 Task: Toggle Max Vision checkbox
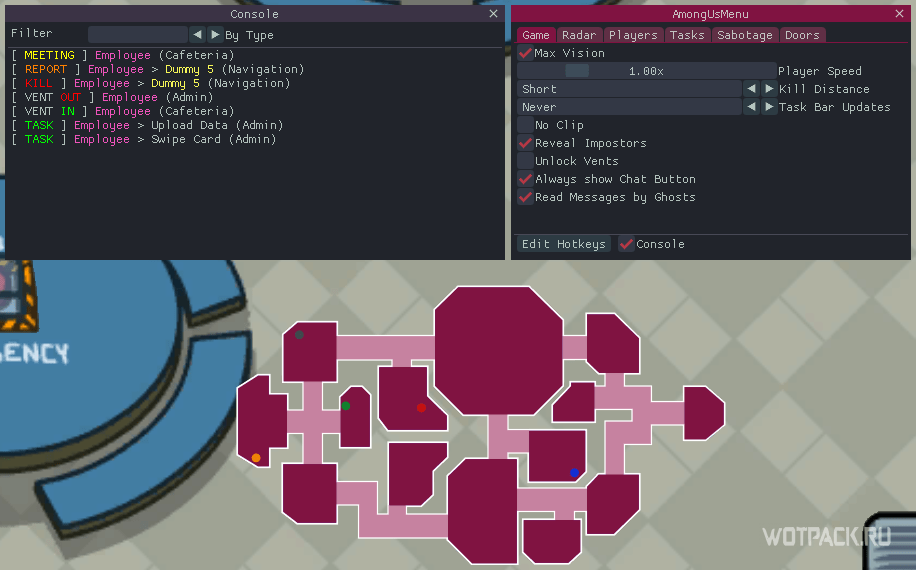[x=525, y=53]
